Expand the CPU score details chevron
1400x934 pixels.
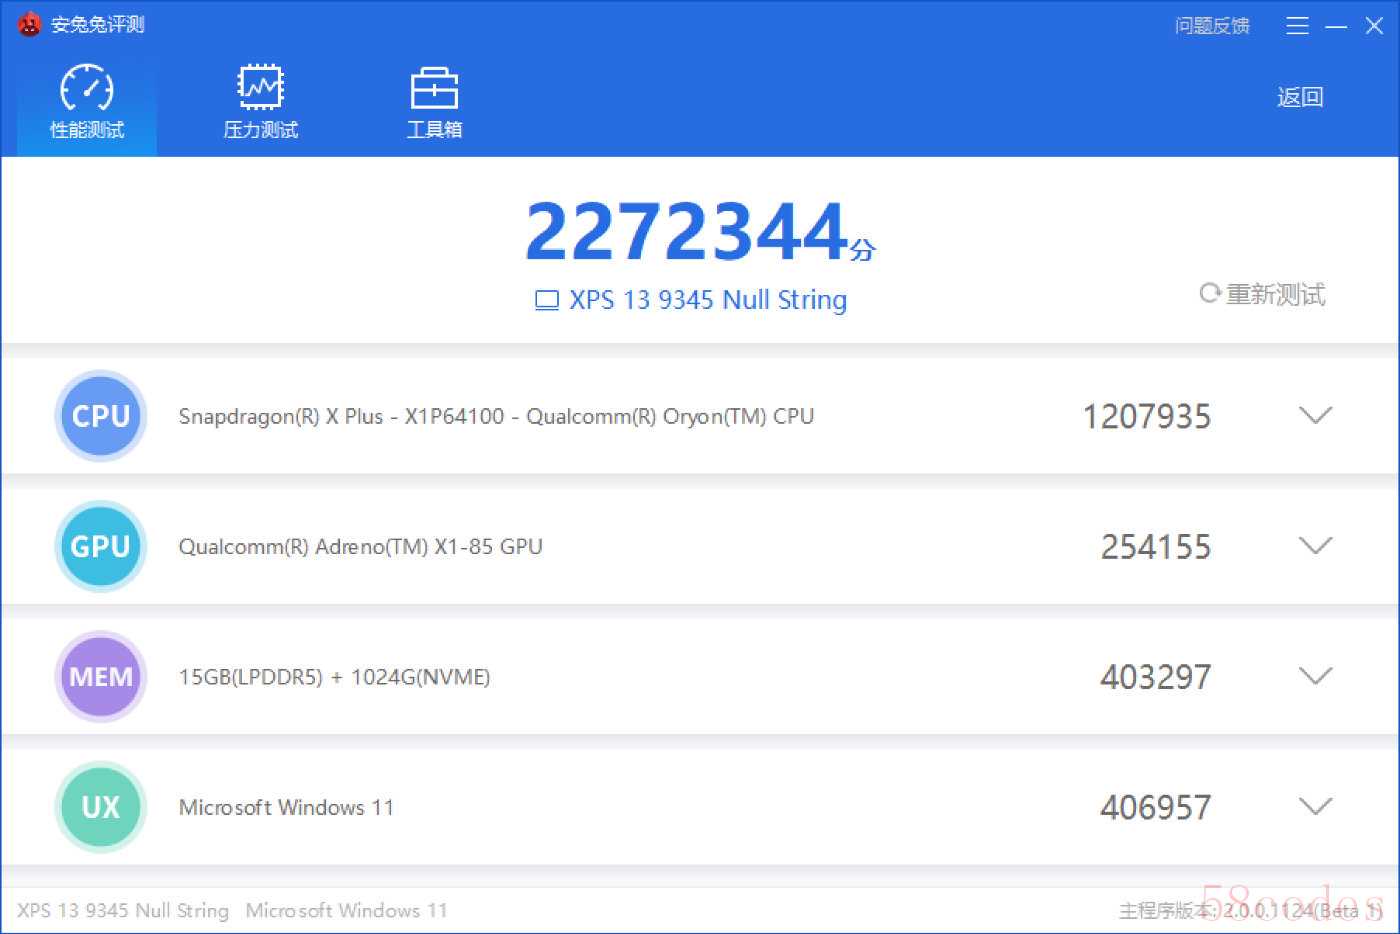pyautogui.click(x=1315, y=415)
